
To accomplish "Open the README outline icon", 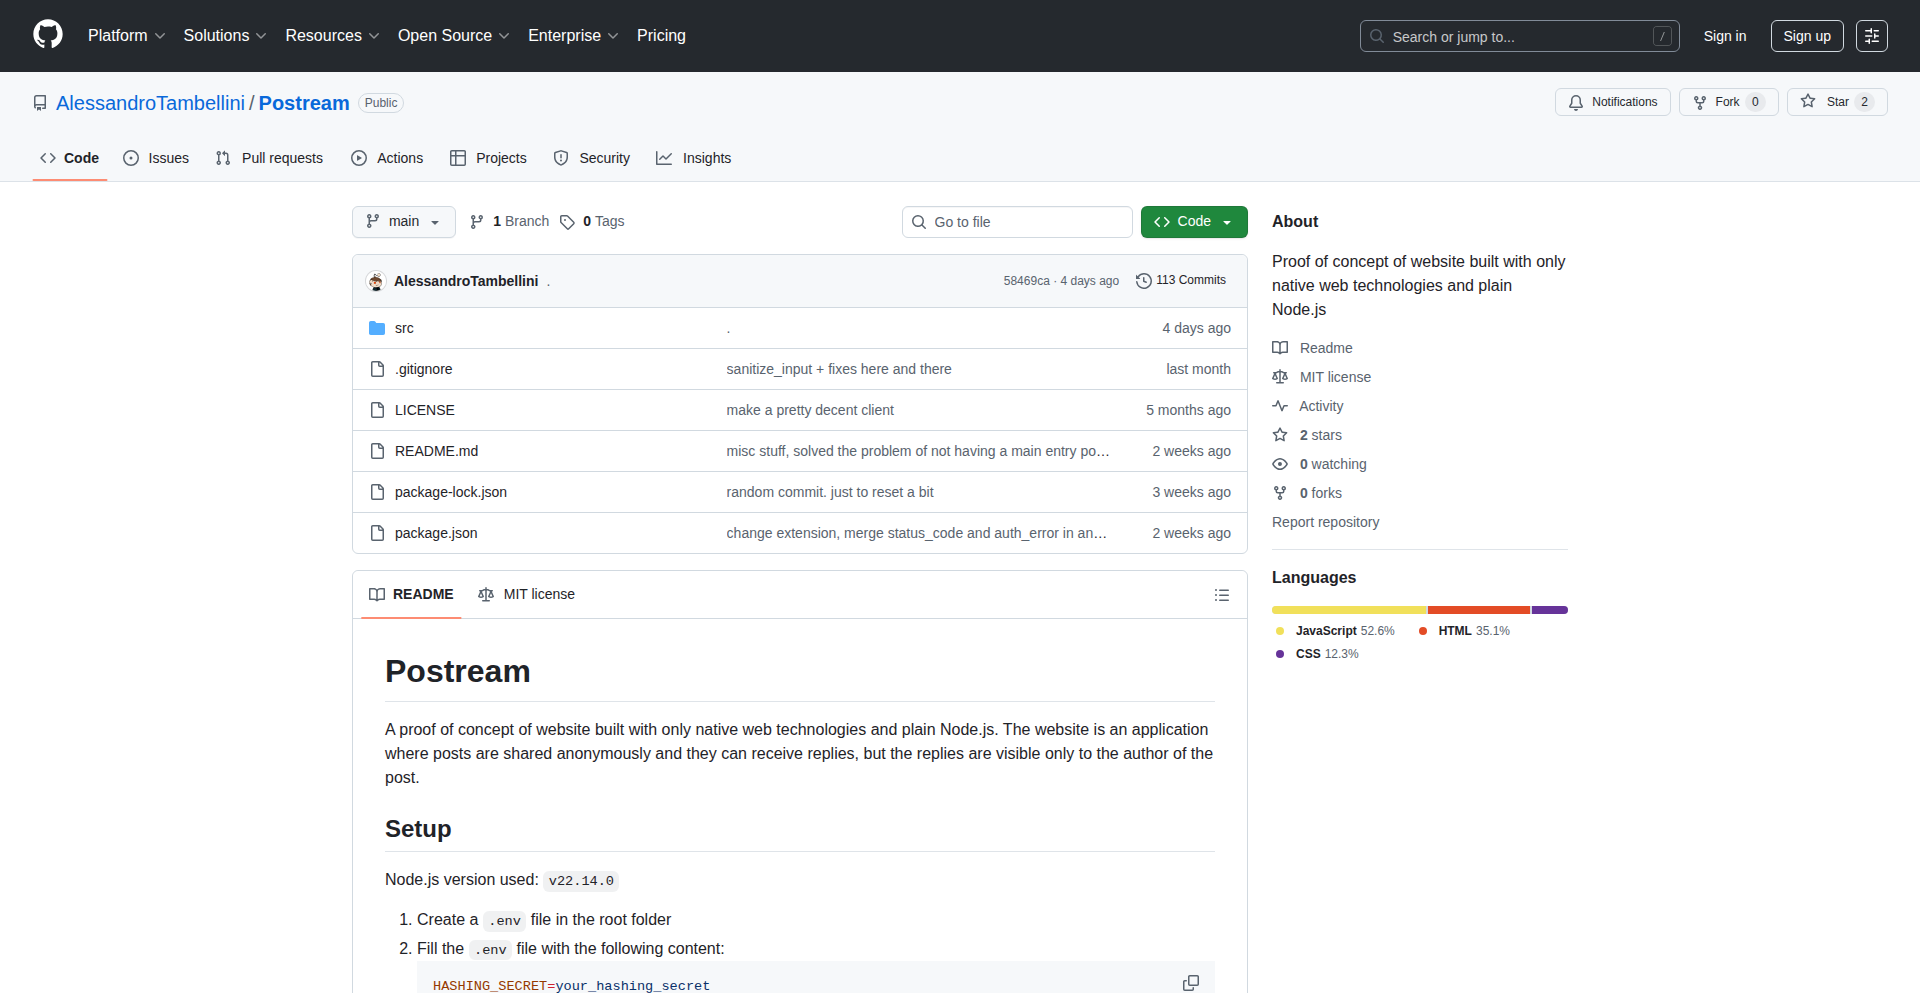I will click(1221, 595).
